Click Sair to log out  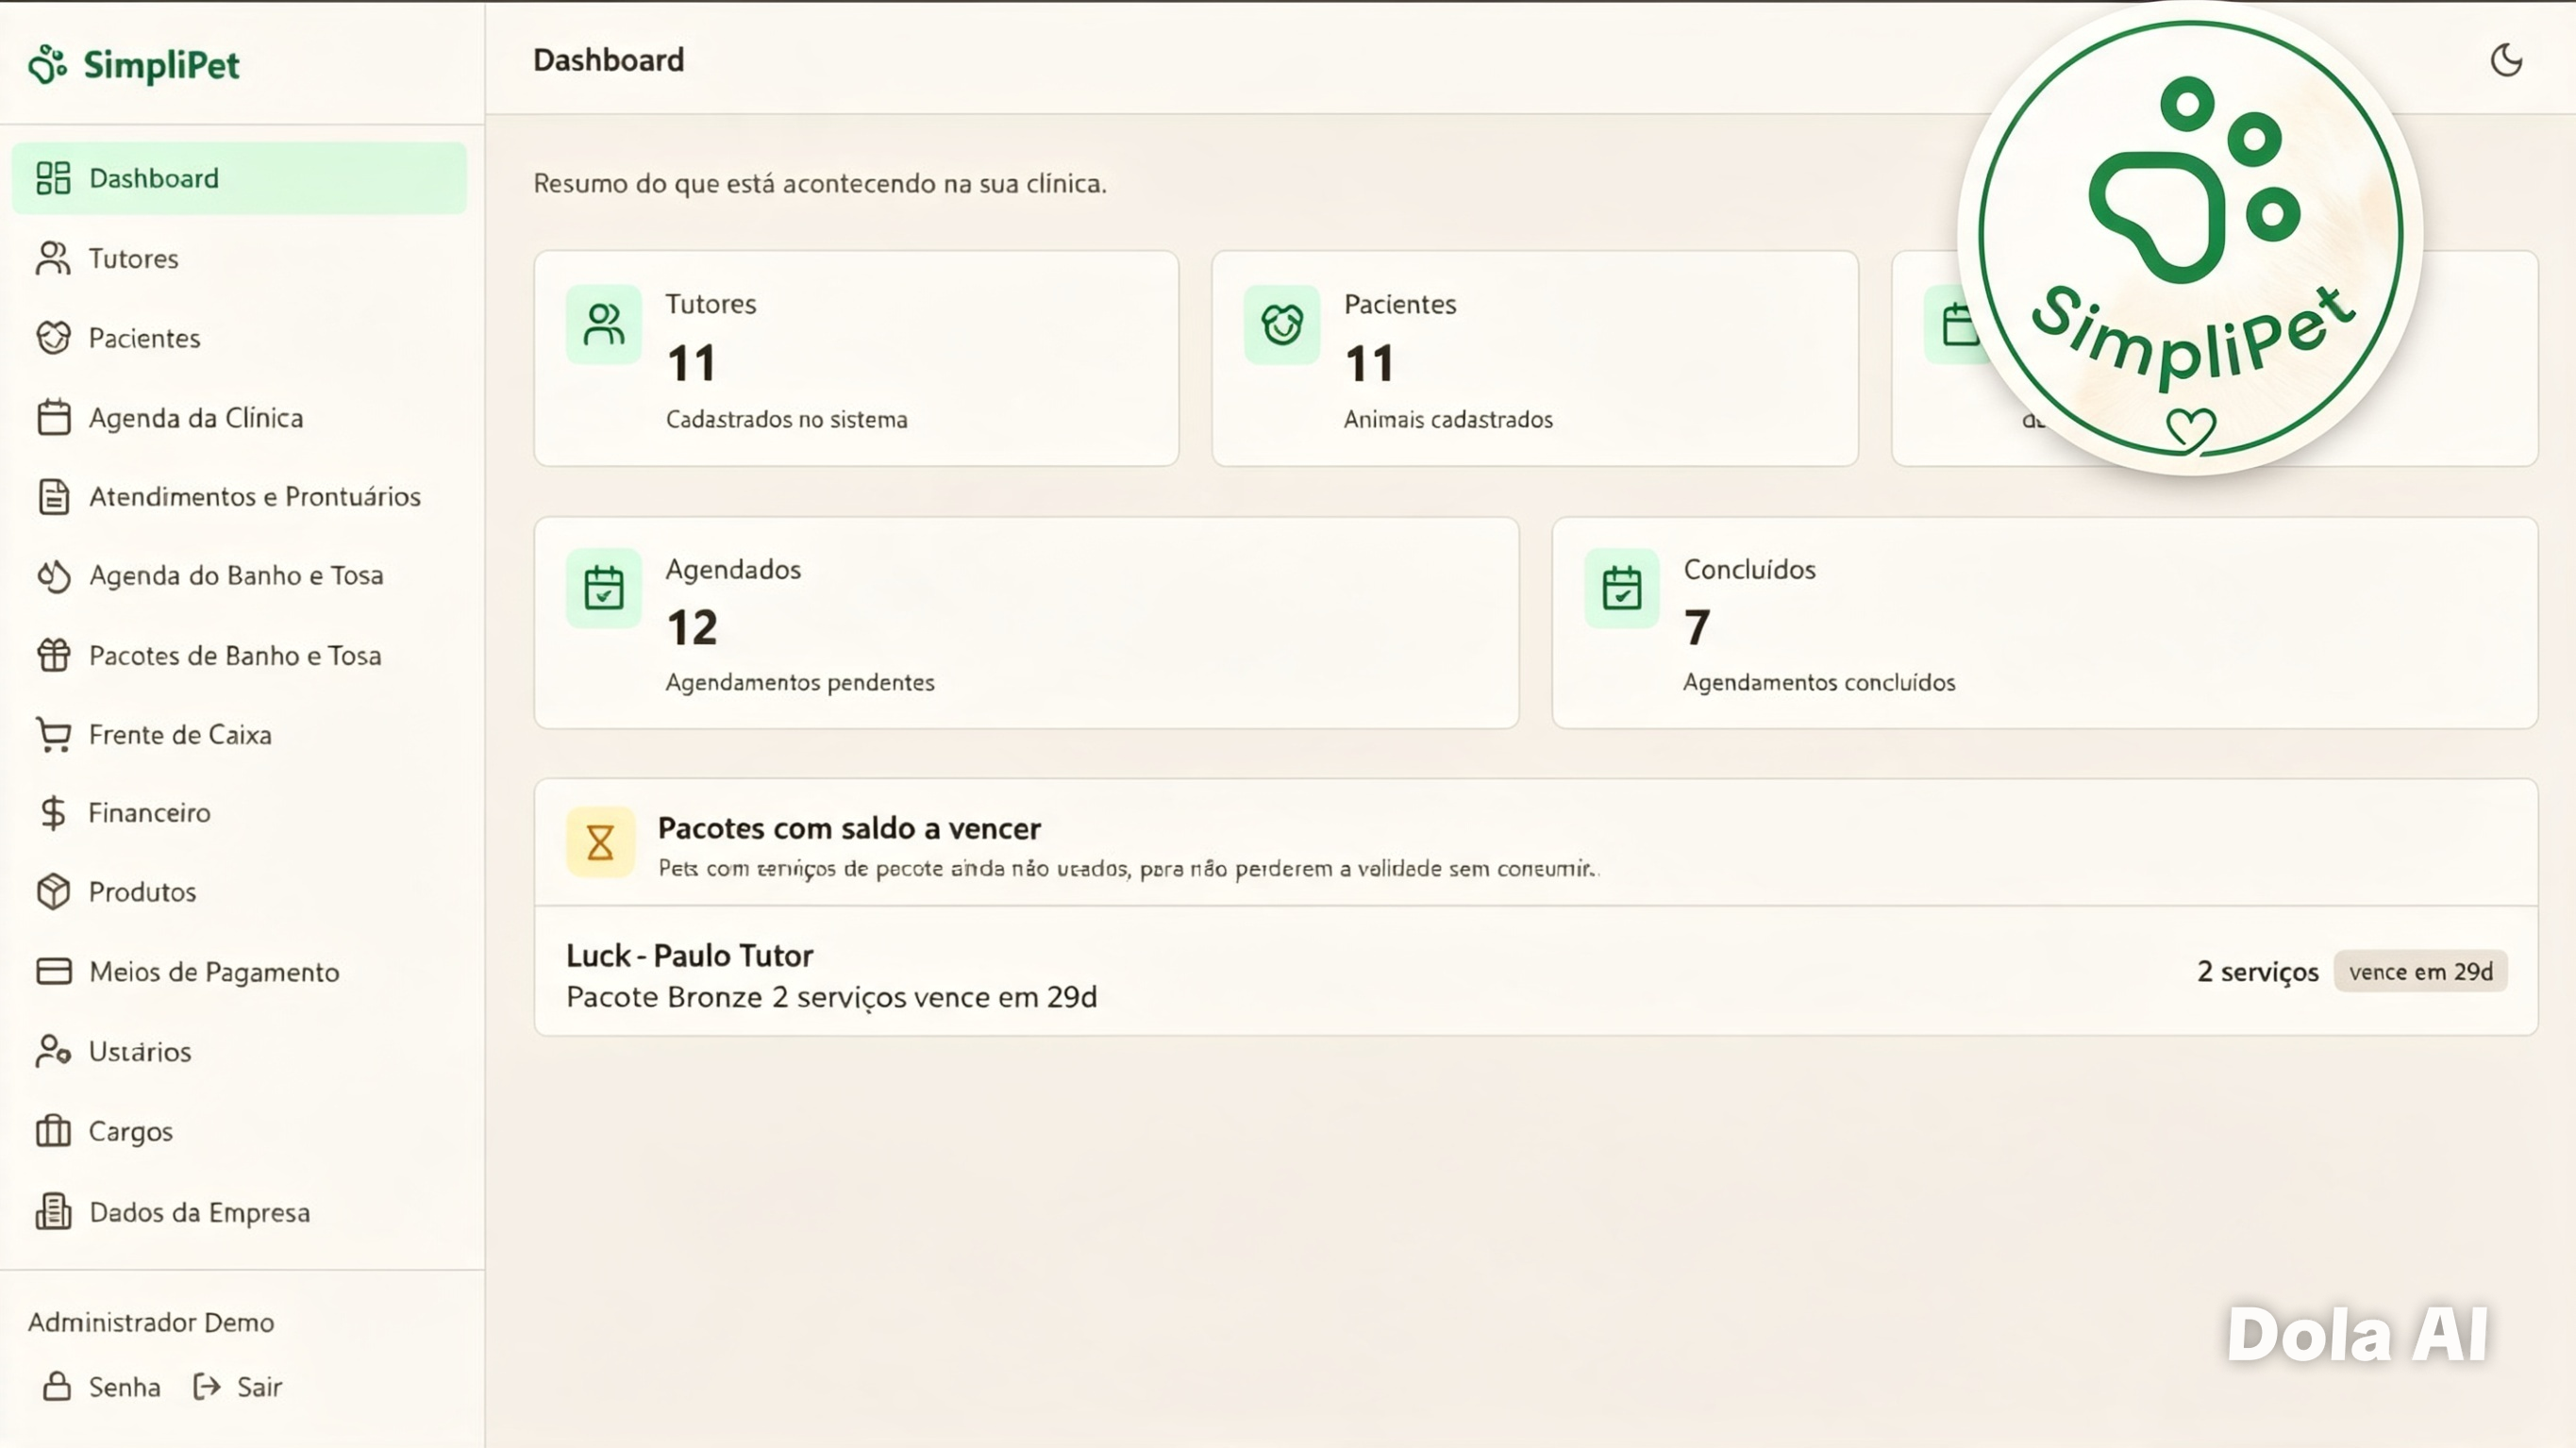coord(238,1386)
